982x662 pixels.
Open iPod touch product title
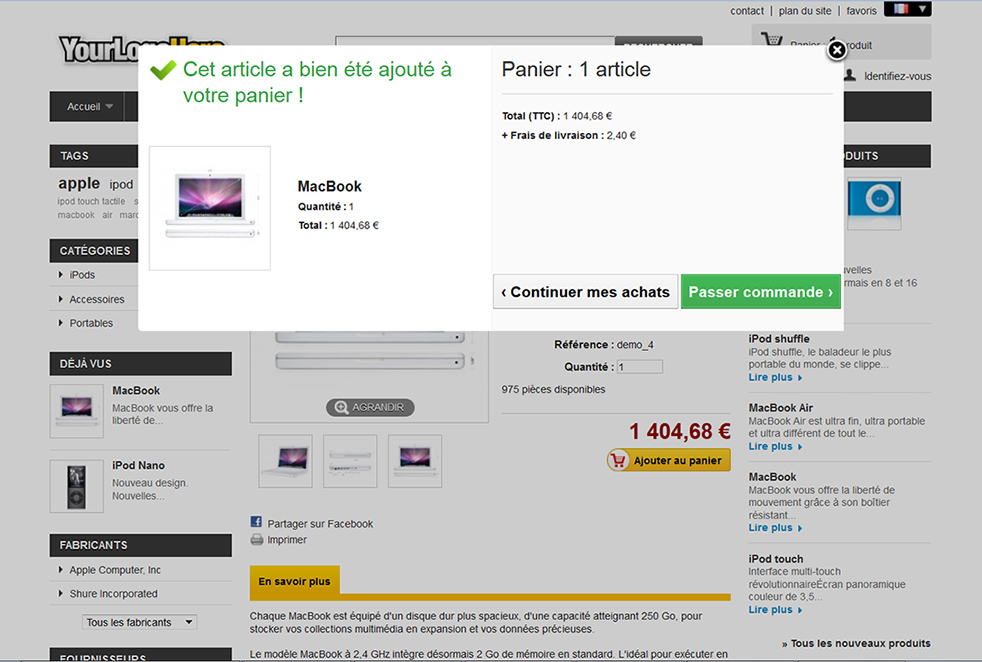point(775,559)
